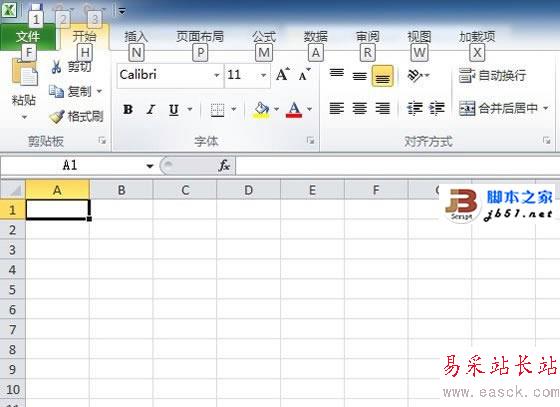The height and width of the screenshot is (407, 560).
Task: Toggle Underline formatting
Action: pyautogui.click(x=174, y=110)
